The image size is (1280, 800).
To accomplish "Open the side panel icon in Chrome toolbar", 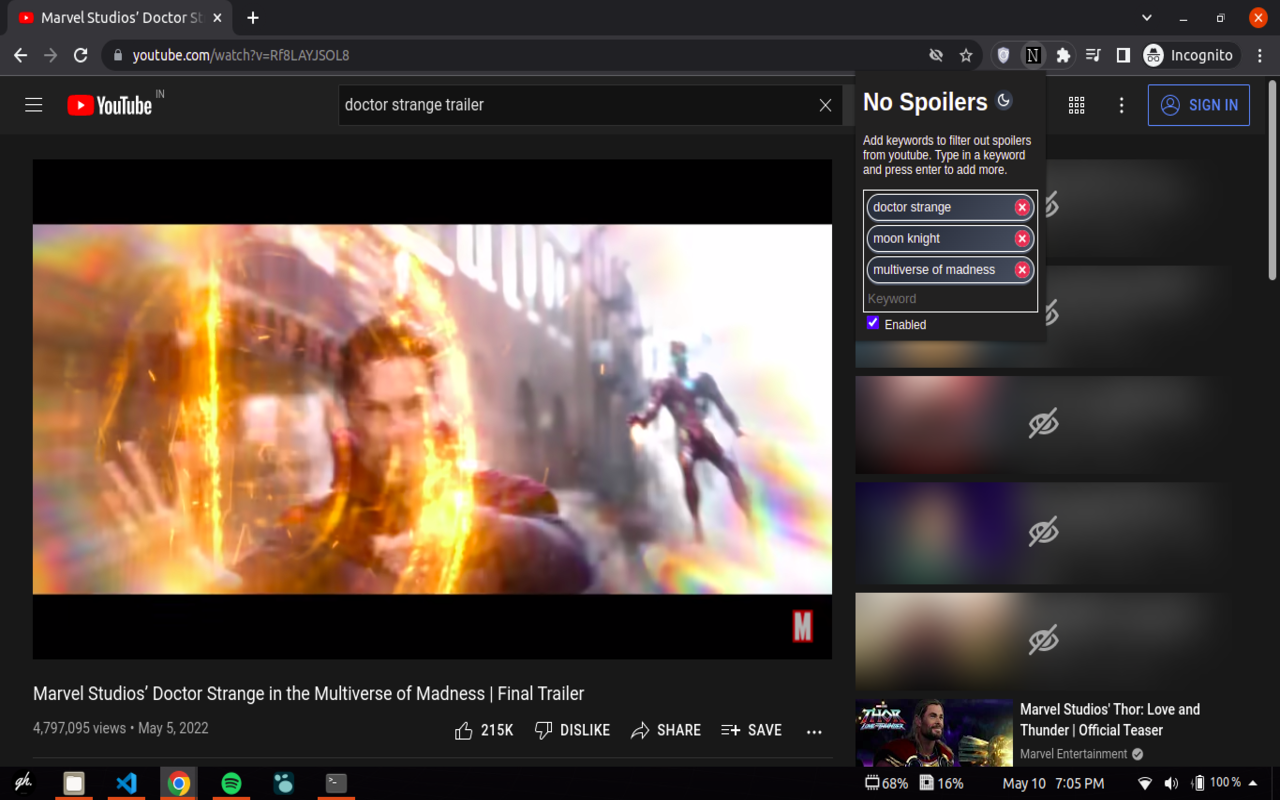I will (x=1124, y=55).
